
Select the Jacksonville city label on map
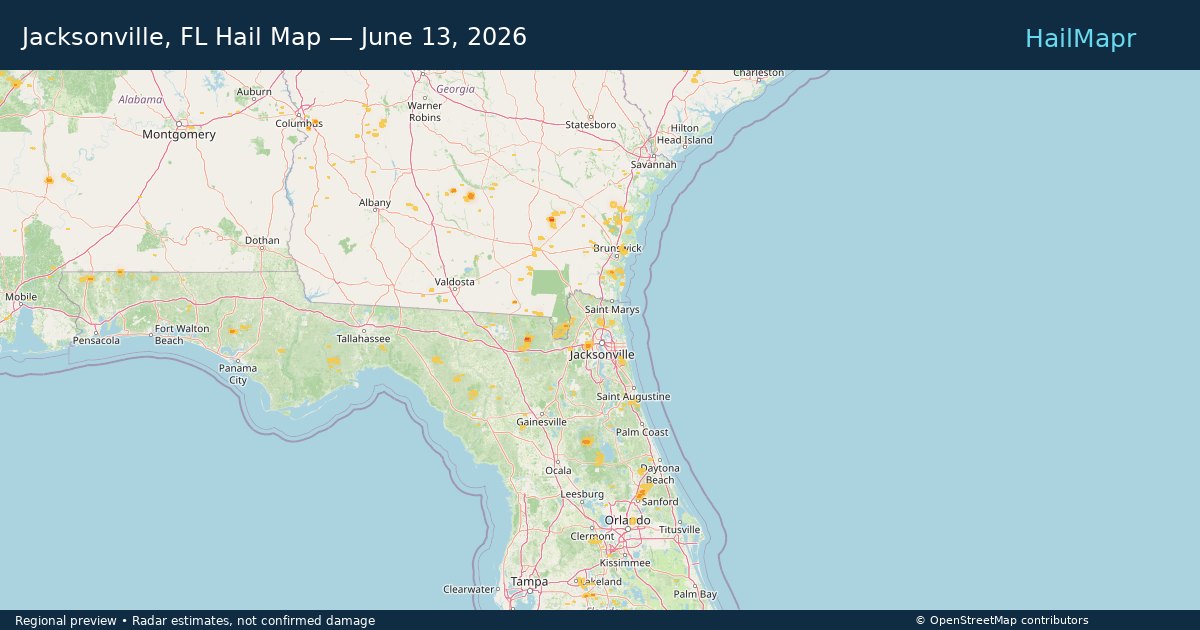click(602, 355)
